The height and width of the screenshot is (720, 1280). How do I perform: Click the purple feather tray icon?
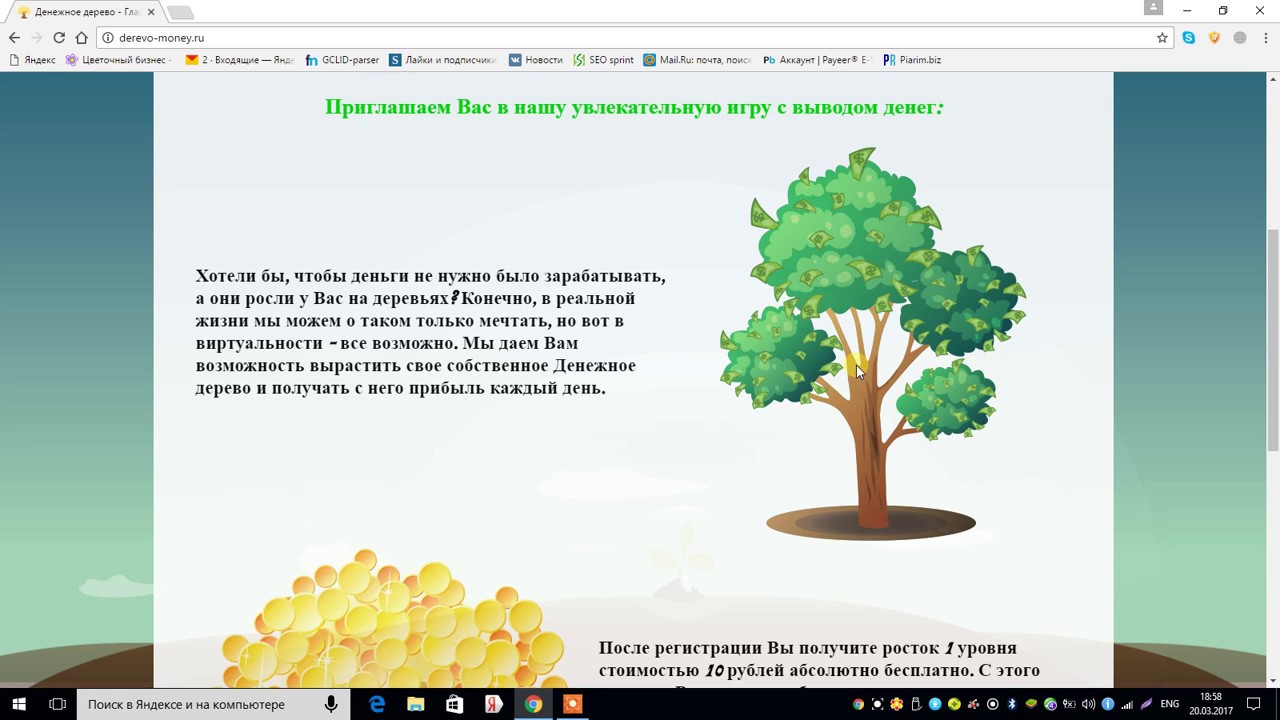coord(1146,704)
